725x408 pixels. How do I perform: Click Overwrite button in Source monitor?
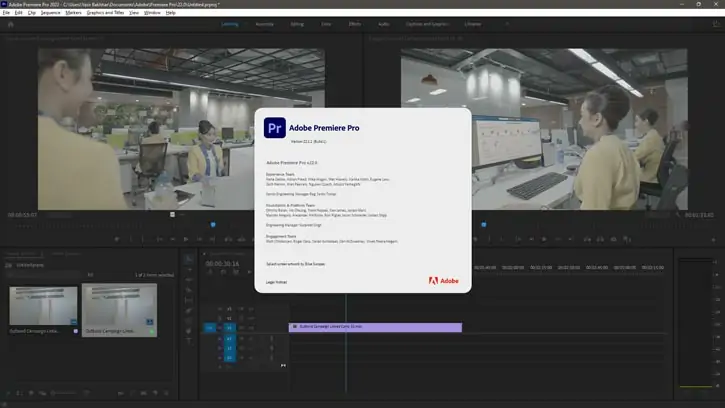coord(241,239)
